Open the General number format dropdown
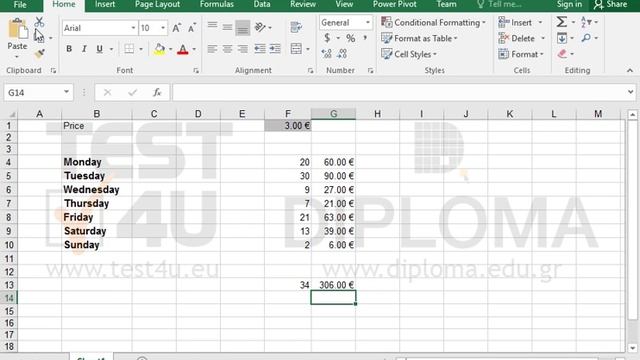640x360 pixels. pyautogui.click(x=367, y=22)
